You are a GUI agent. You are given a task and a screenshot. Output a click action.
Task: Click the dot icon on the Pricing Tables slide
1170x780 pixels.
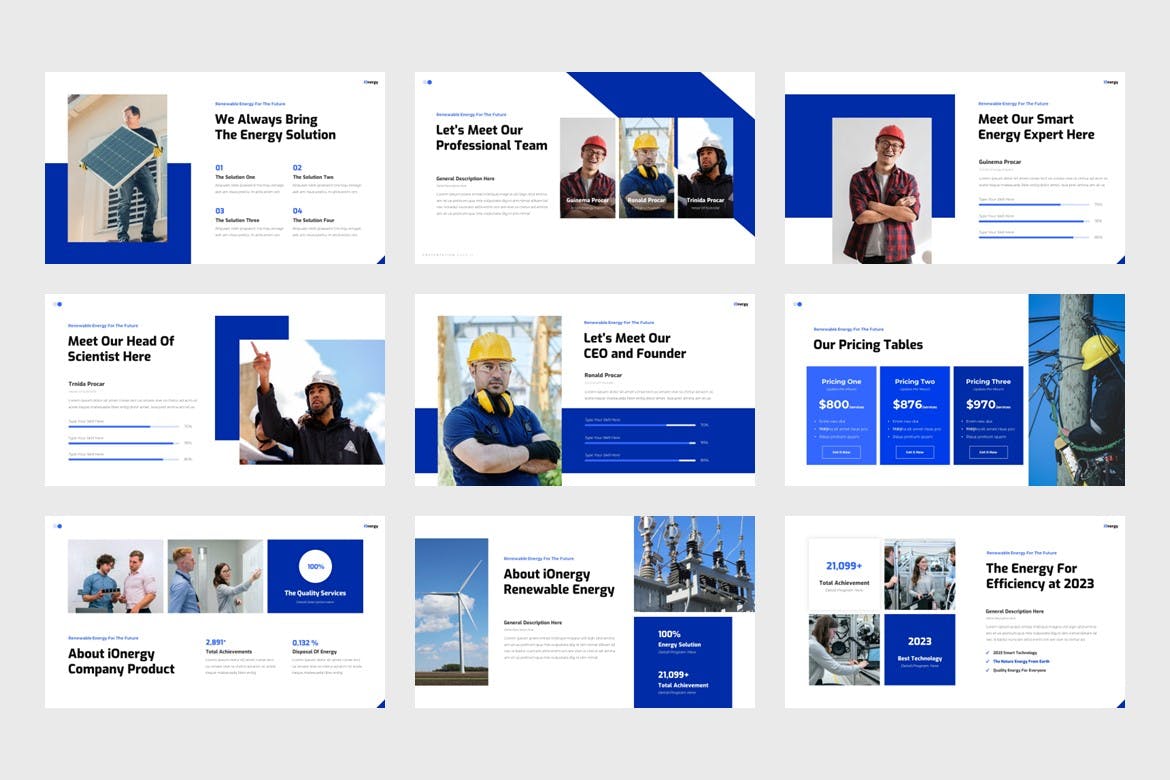(x=797, y=304)
